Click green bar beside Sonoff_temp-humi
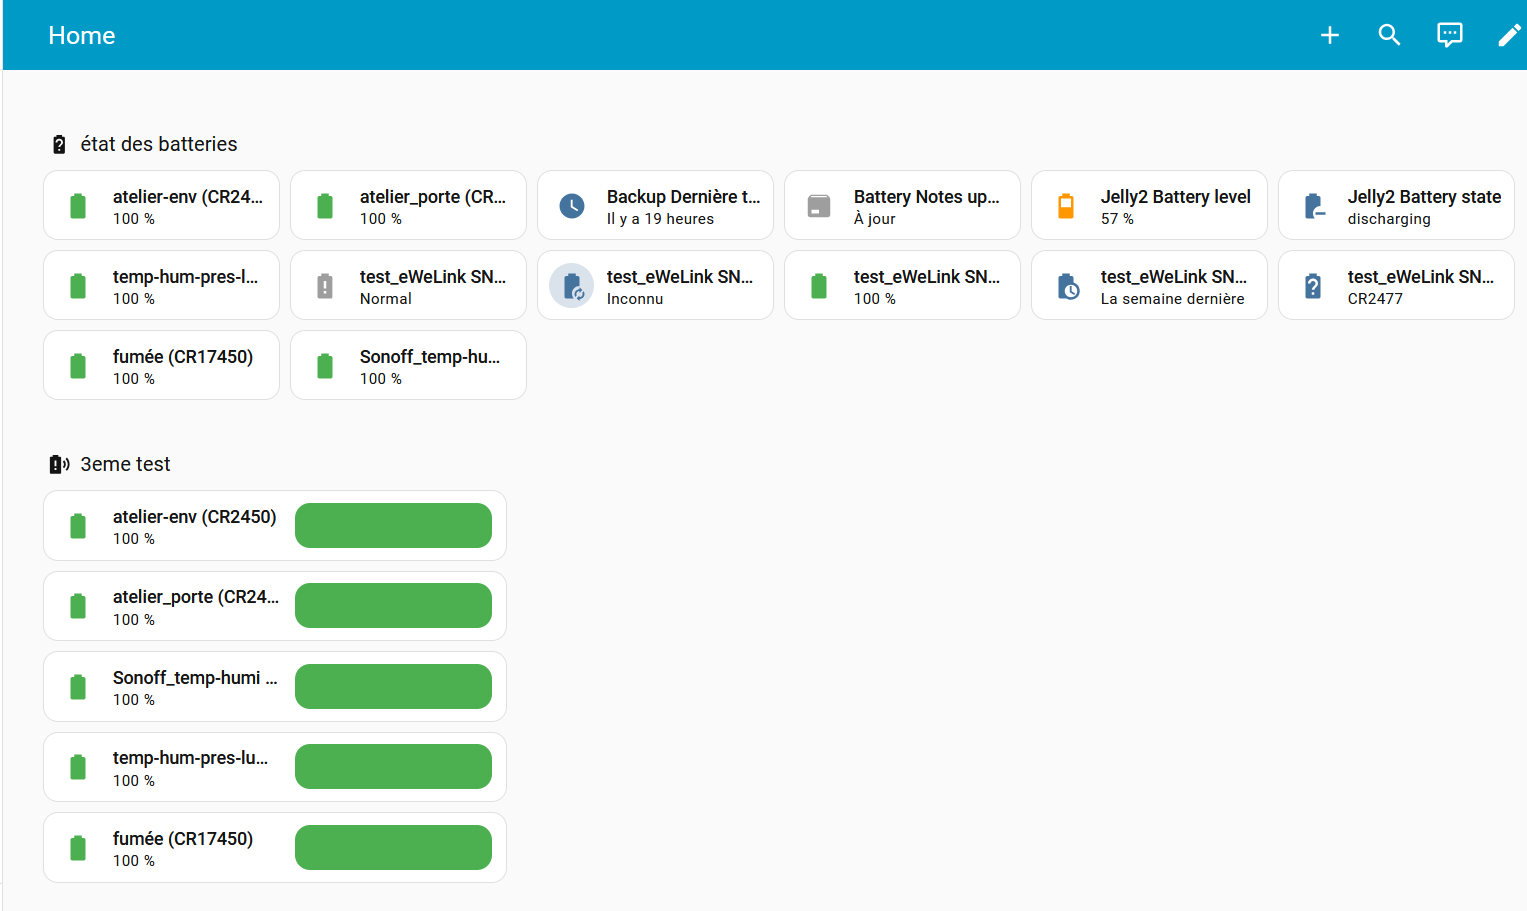The image size is (1527, 911). [x=393, y=687]
